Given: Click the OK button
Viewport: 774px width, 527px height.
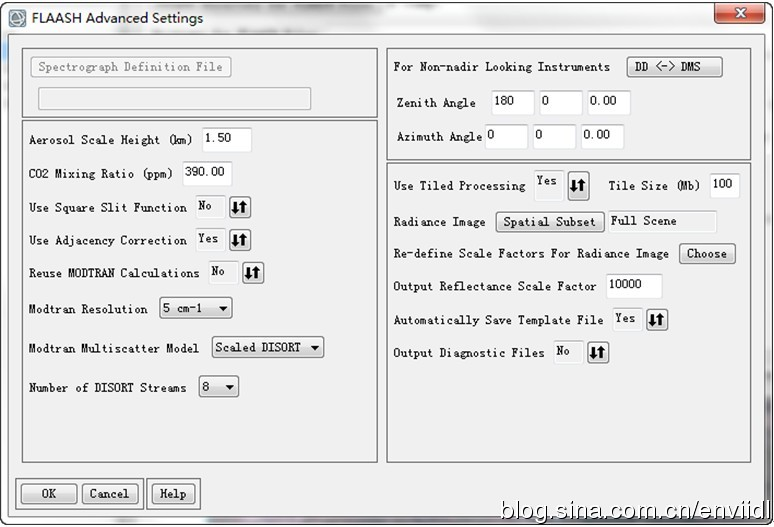Looking at the screenshot, I should coord(49,493).
